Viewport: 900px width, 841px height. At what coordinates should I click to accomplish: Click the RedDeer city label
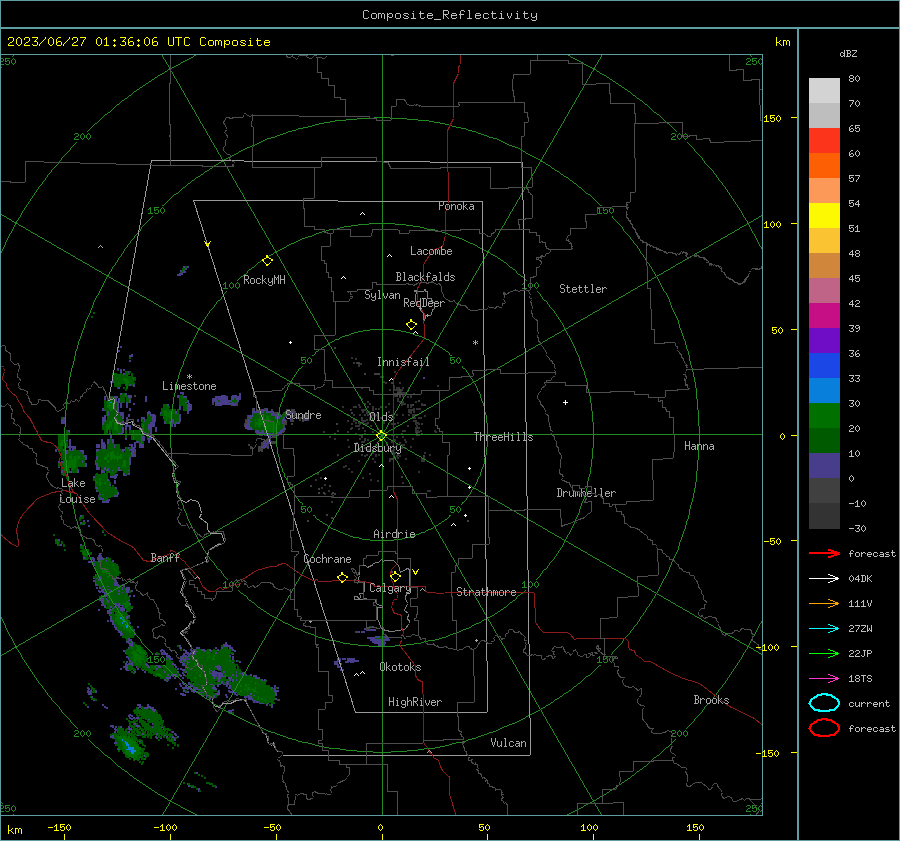pyautogui.click(x=424, y=303)
